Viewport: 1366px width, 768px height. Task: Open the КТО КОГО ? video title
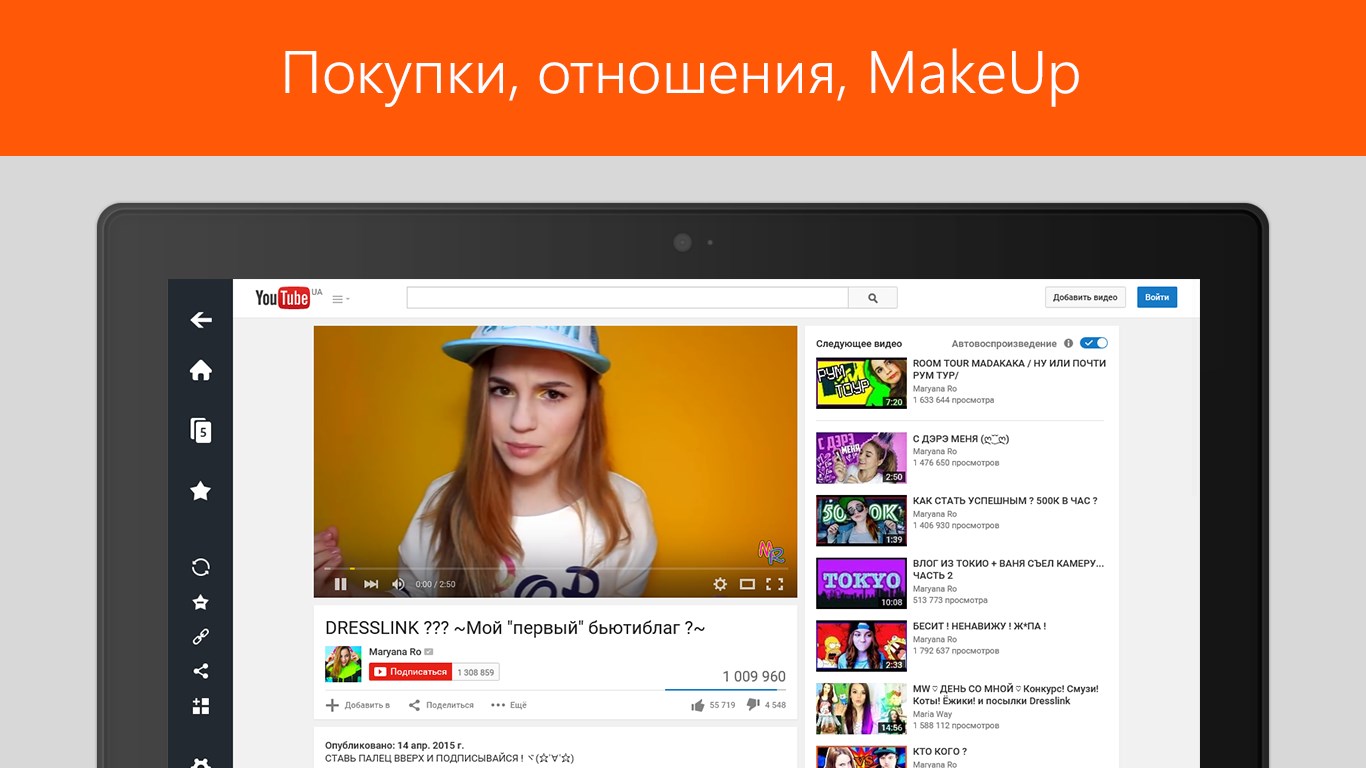(x=940, y=751)
